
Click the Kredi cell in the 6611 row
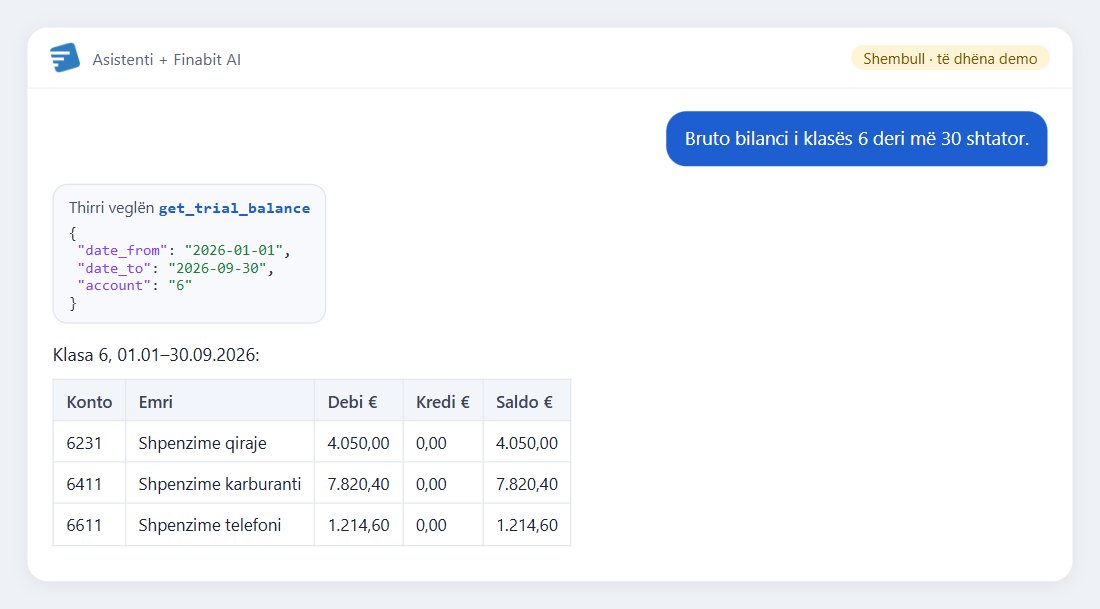pos(443,525)
